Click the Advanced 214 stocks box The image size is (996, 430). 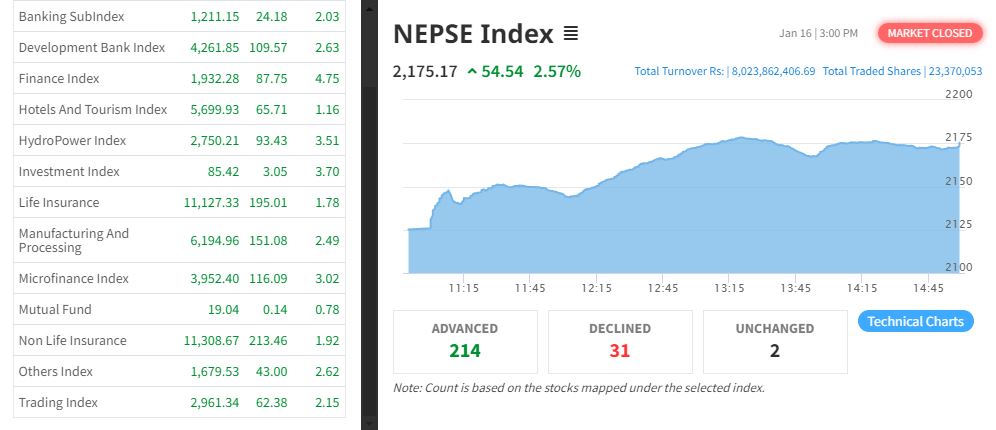click(465, 341)
